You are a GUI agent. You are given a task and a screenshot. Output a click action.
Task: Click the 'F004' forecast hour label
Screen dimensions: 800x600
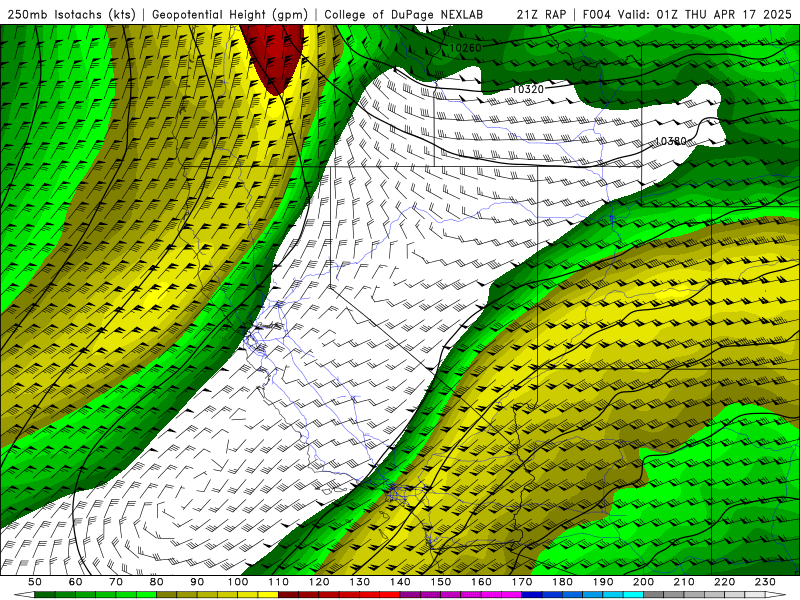[596, 15]
